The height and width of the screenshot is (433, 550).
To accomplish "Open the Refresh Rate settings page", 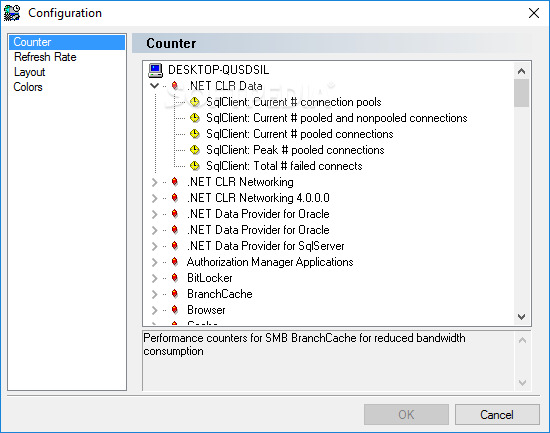I will (x=45, y=57).
